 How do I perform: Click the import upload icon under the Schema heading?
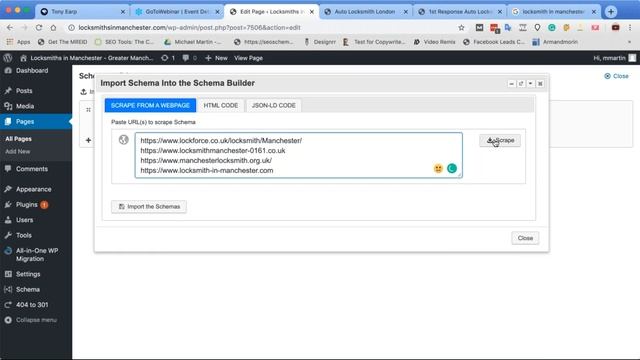pyautogui.click(x=84, y=92)
